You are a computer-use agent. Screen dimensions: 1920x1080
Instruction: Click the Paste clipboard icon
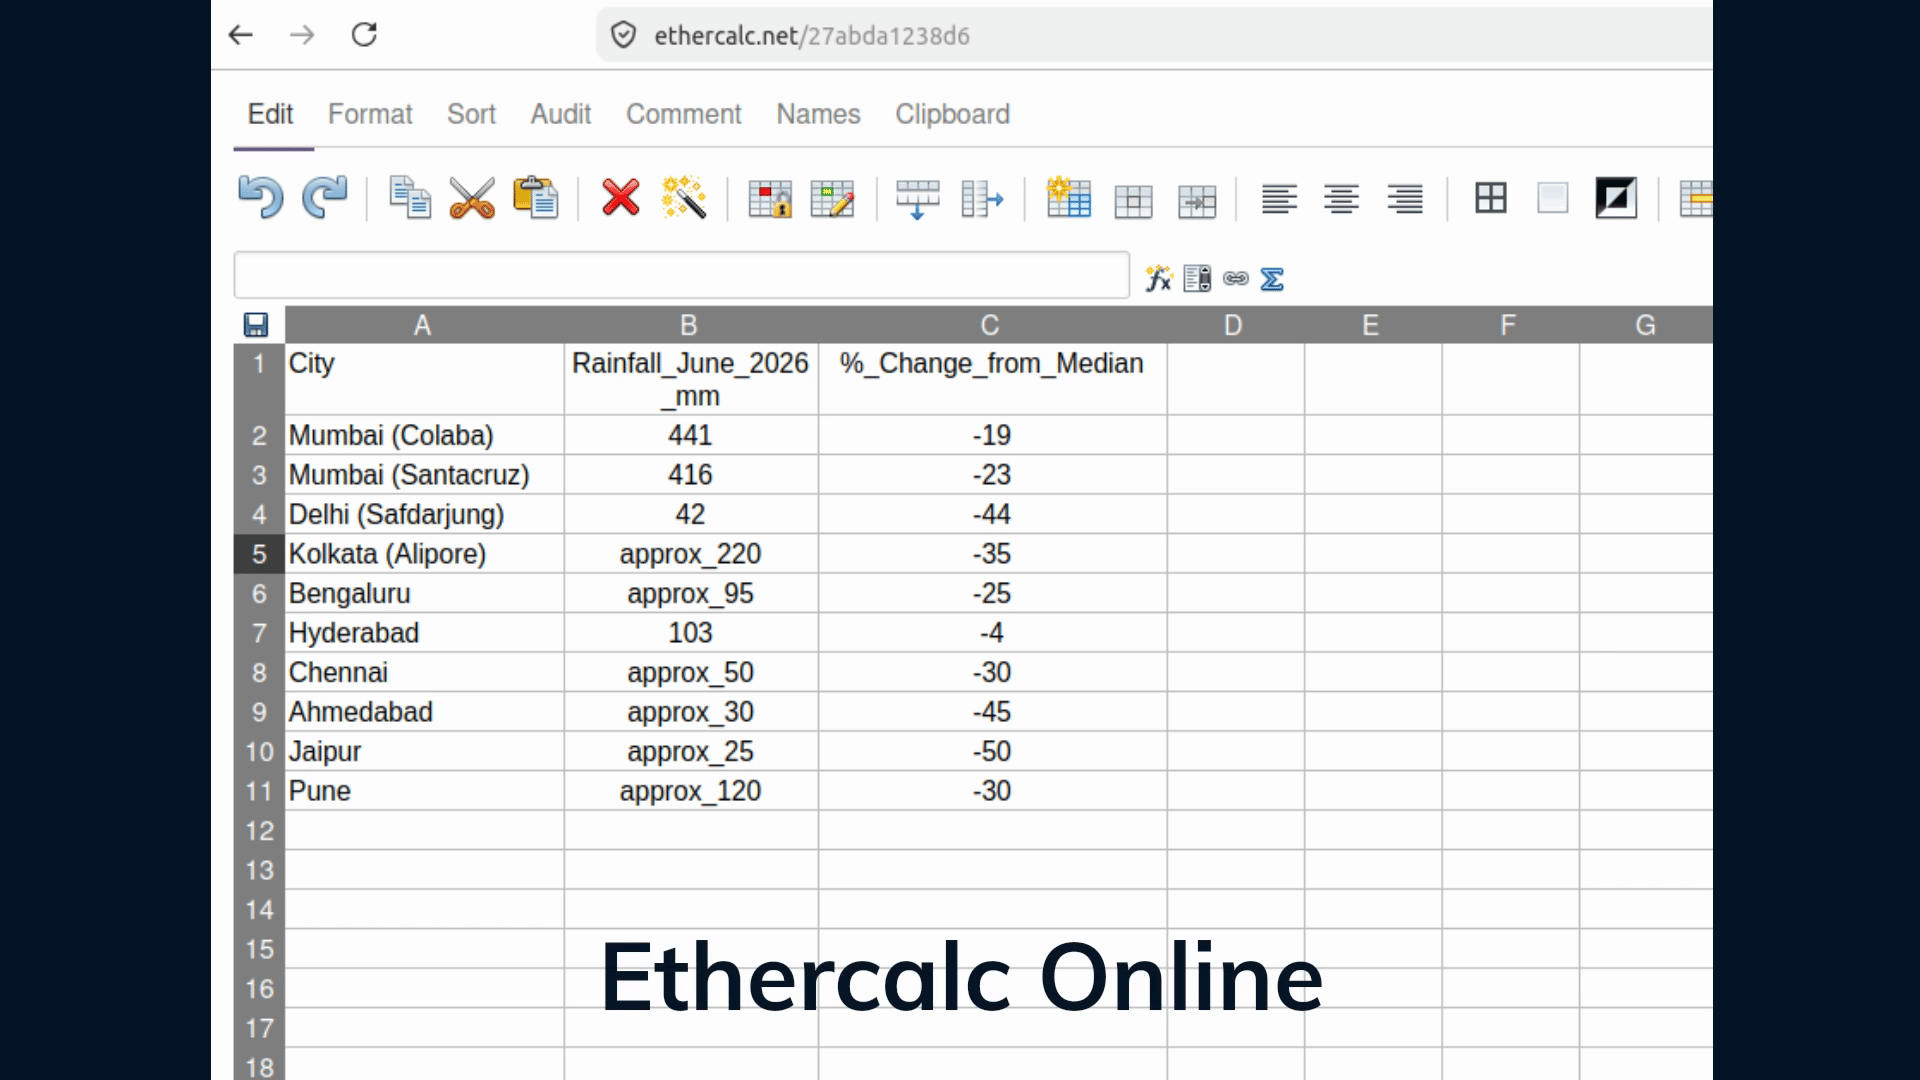536,197
